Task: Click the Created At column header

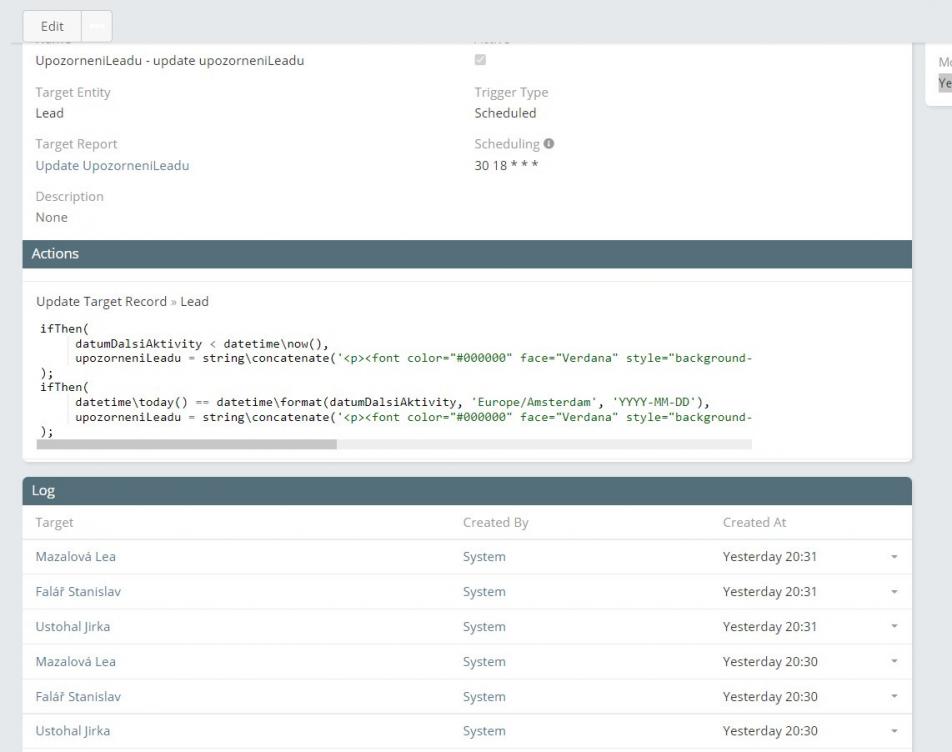Action: point(754,523)
